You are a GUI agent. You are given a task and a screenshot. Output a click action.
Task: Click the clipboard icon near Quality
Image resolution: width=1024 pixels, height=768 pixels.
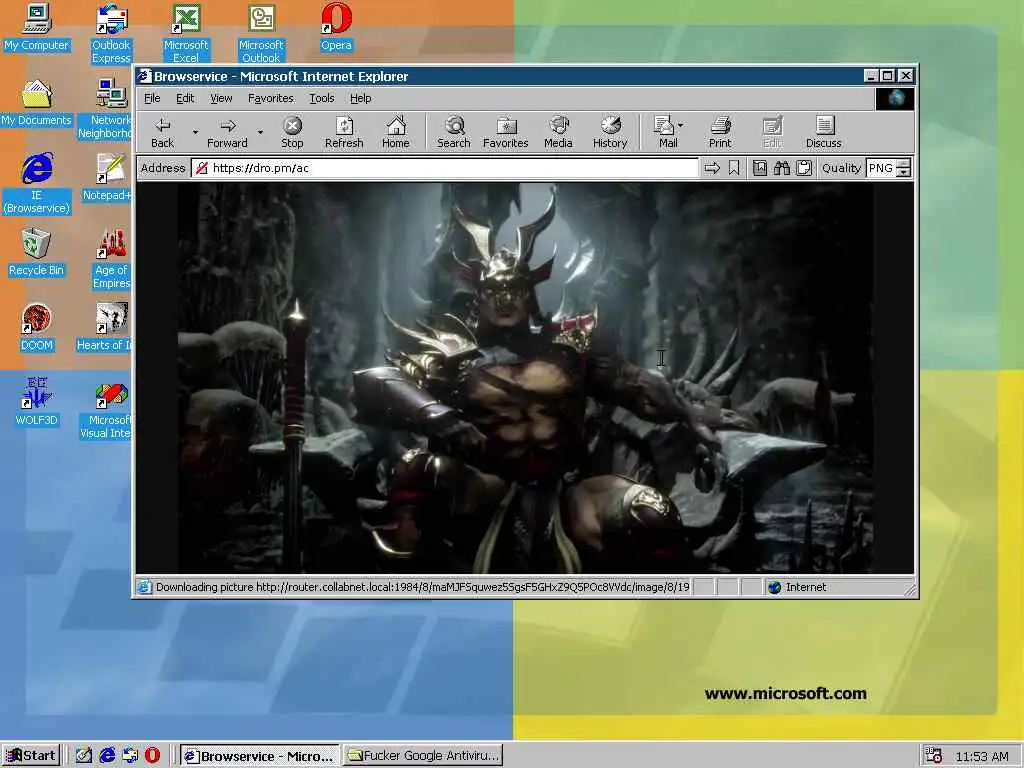804,168
